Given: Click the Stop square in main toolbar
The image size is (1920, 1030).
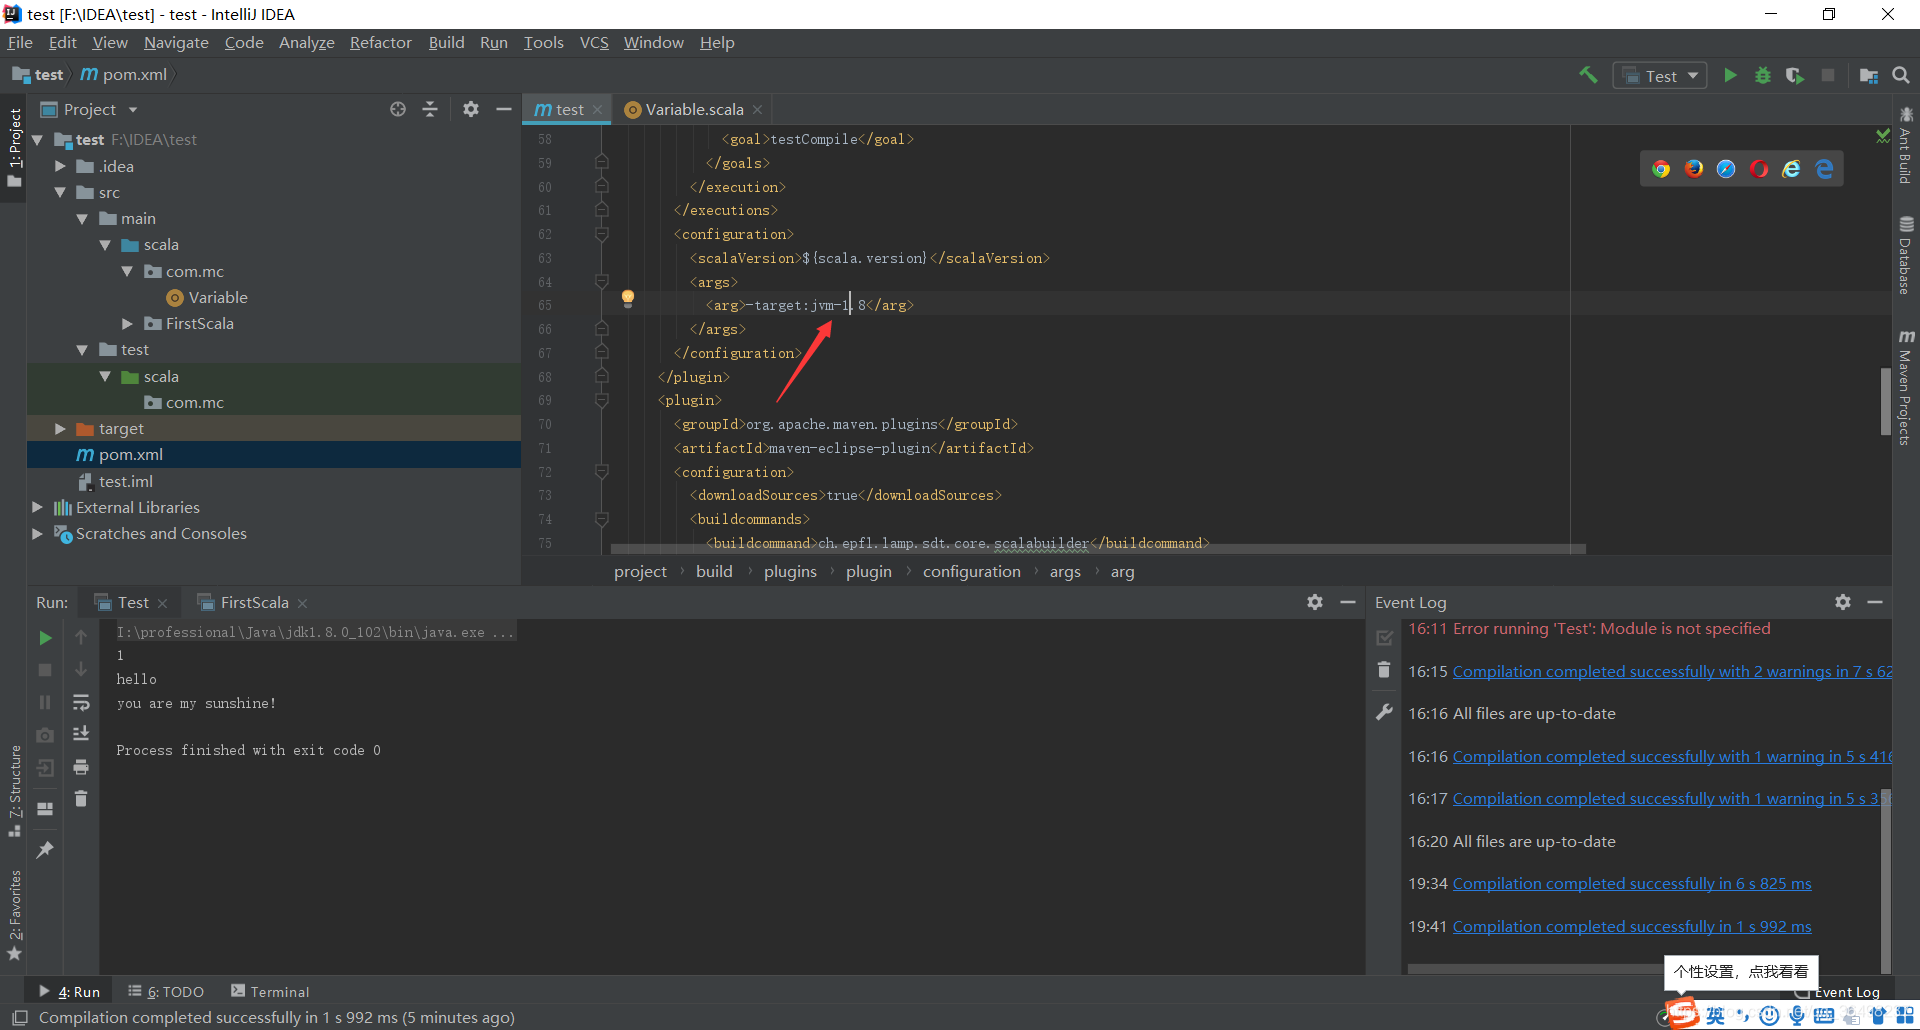Looking at the screenshot, I should pos(1828,75).
